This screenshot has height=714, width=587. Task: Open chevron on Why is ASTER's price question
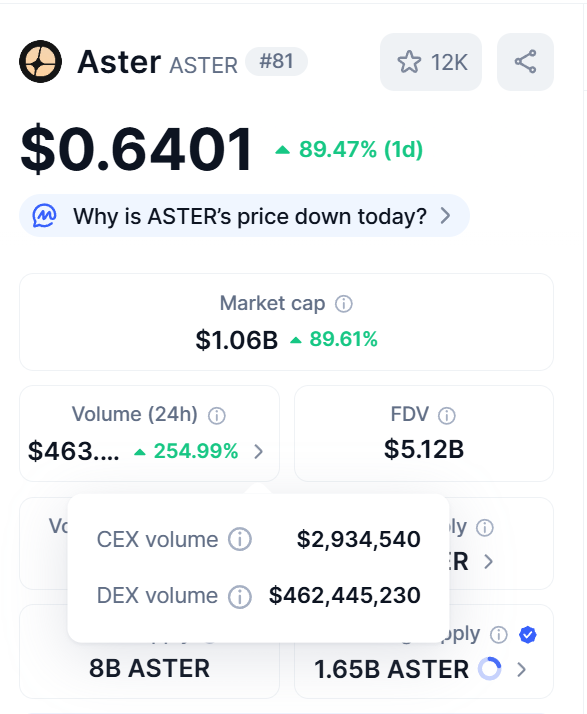pyautogui.click(x=445, y=215)
